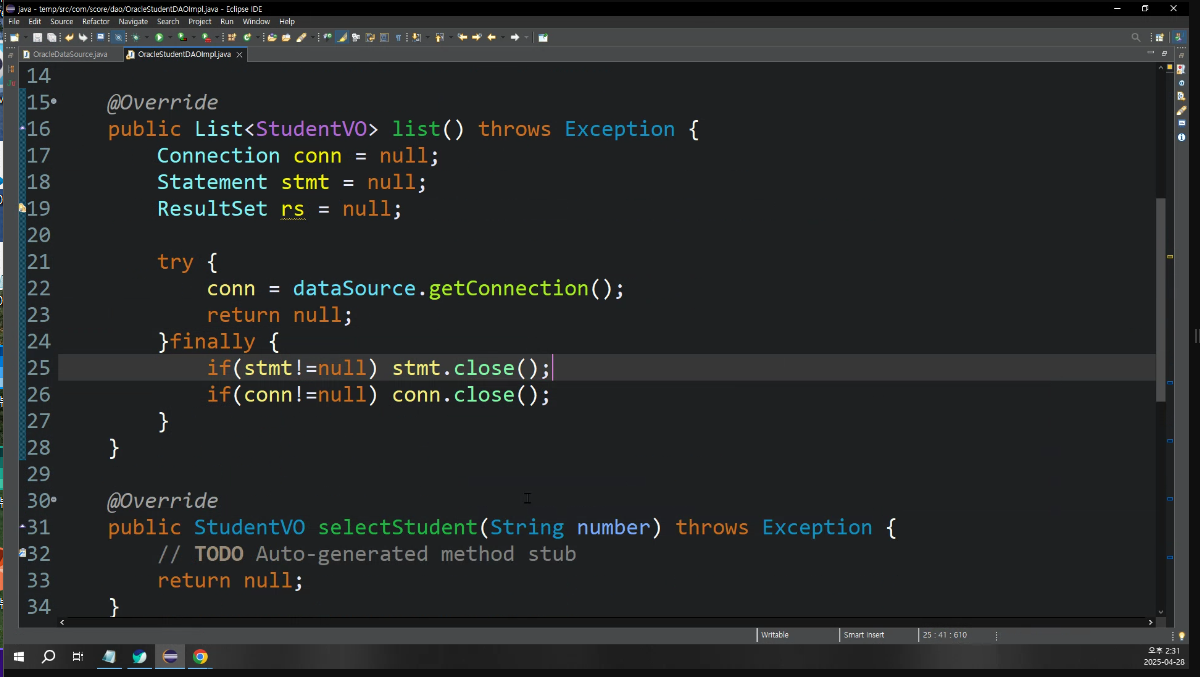Open the Navigate menu
The width and height of the screenshot is (1200, 677).
(133, 21)
